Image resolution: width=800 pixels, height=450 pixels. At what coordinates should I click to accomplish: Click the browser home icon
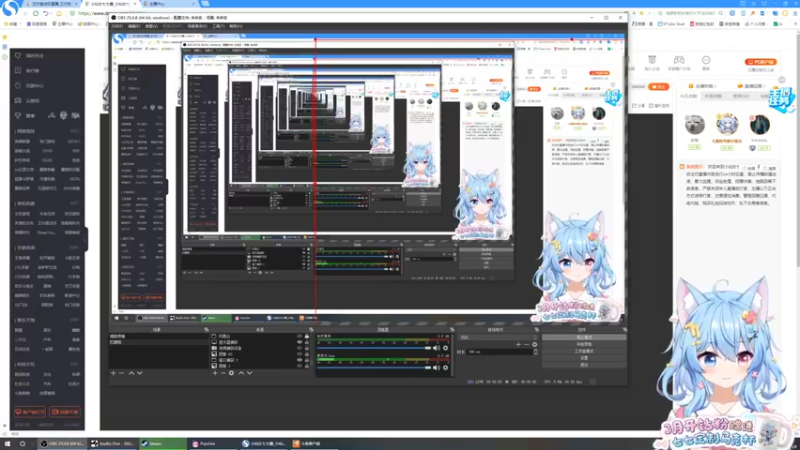click(59, 13)
